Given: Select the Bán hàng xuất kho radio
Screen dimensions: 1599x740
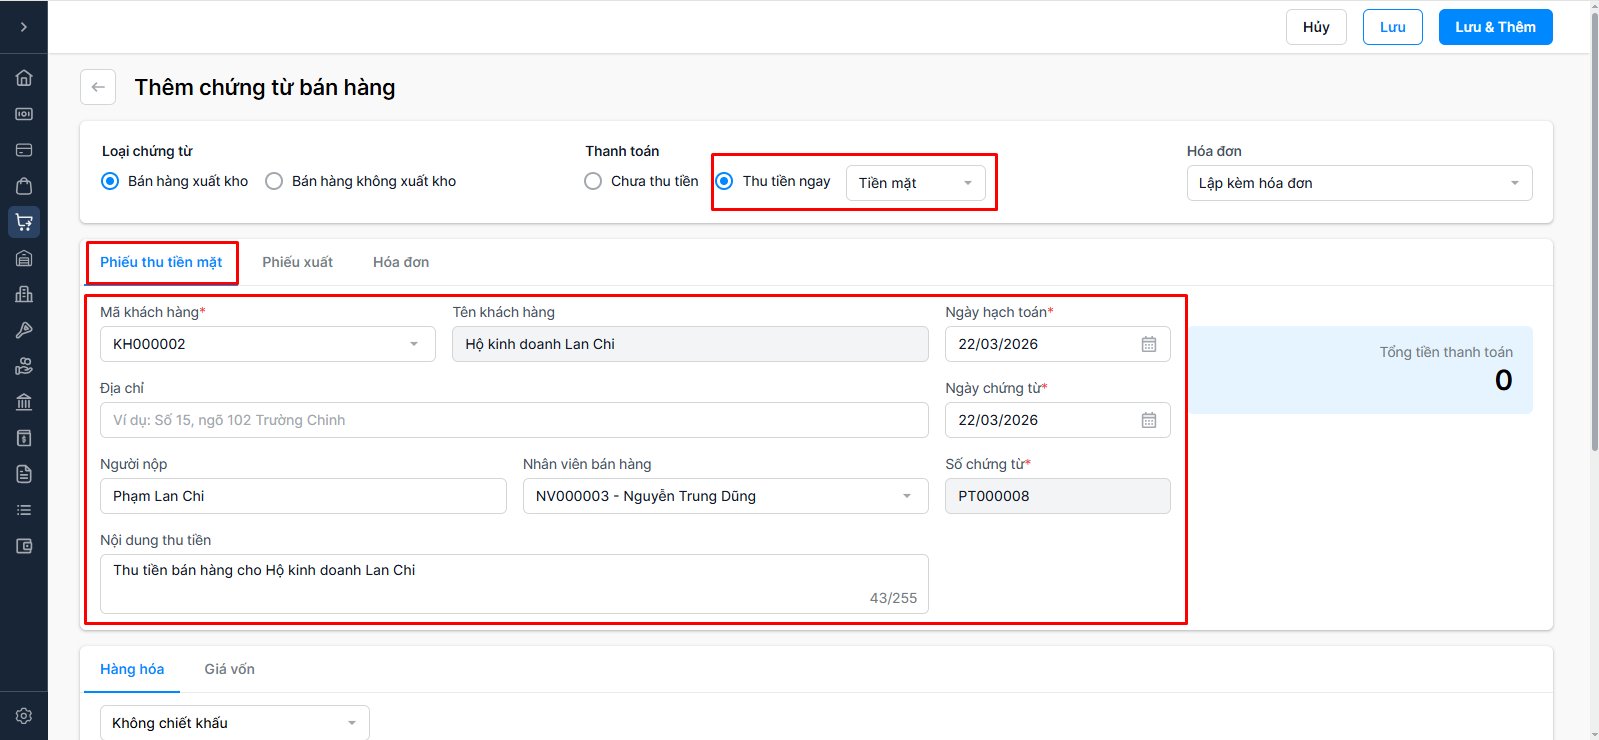Looking at the screenshot, I should tap(110, 181).
